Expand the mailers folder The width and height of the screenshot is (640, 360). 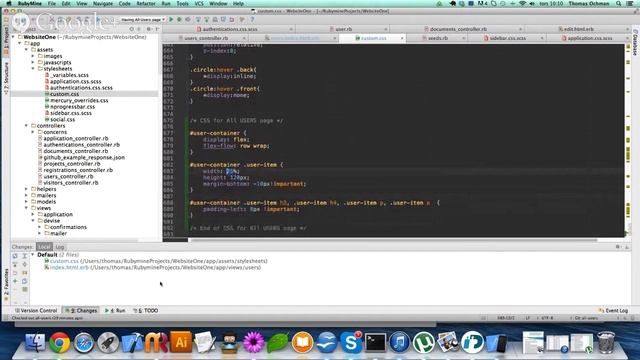point(27,195)
